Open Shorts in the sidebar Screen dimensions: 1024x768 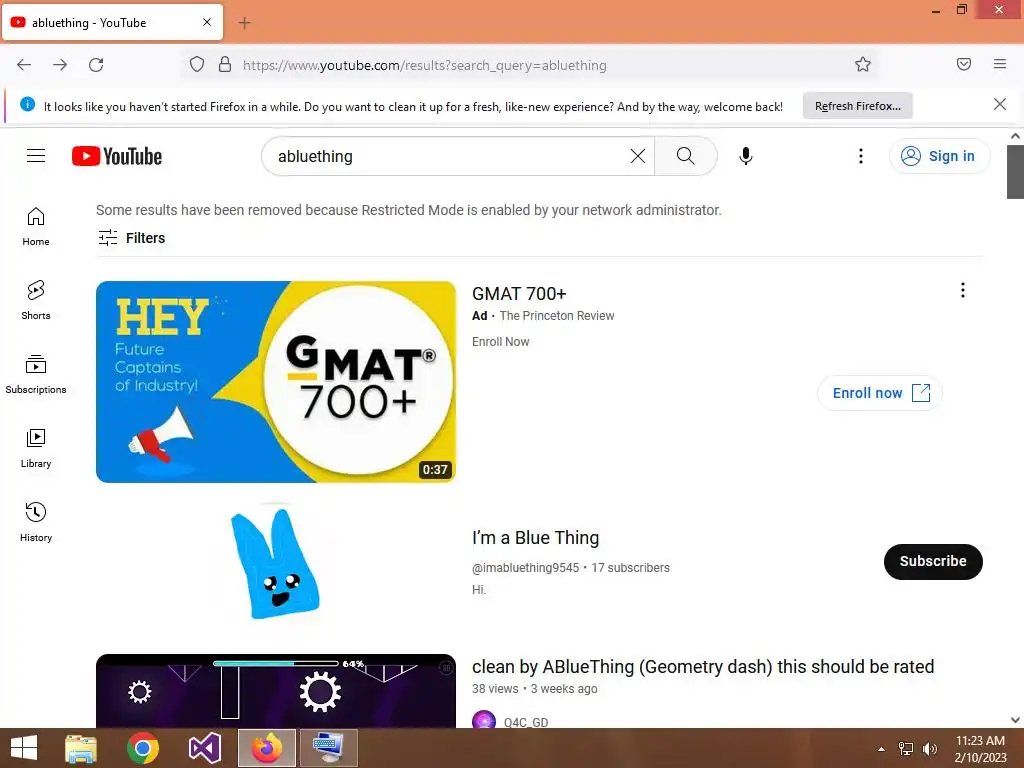[x=36, y=300]
